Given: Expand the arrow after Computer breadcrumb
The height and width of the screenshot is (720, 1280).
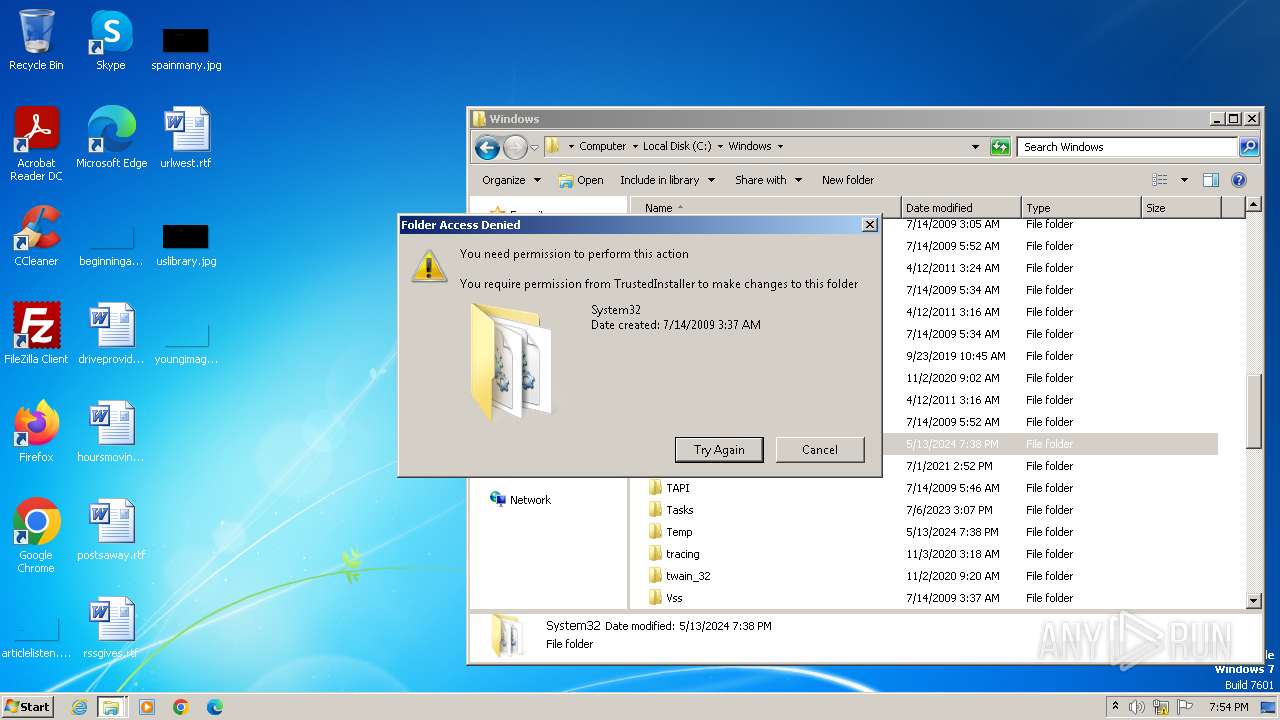Looking at the screenshot, I should click(x=634, y=147).
